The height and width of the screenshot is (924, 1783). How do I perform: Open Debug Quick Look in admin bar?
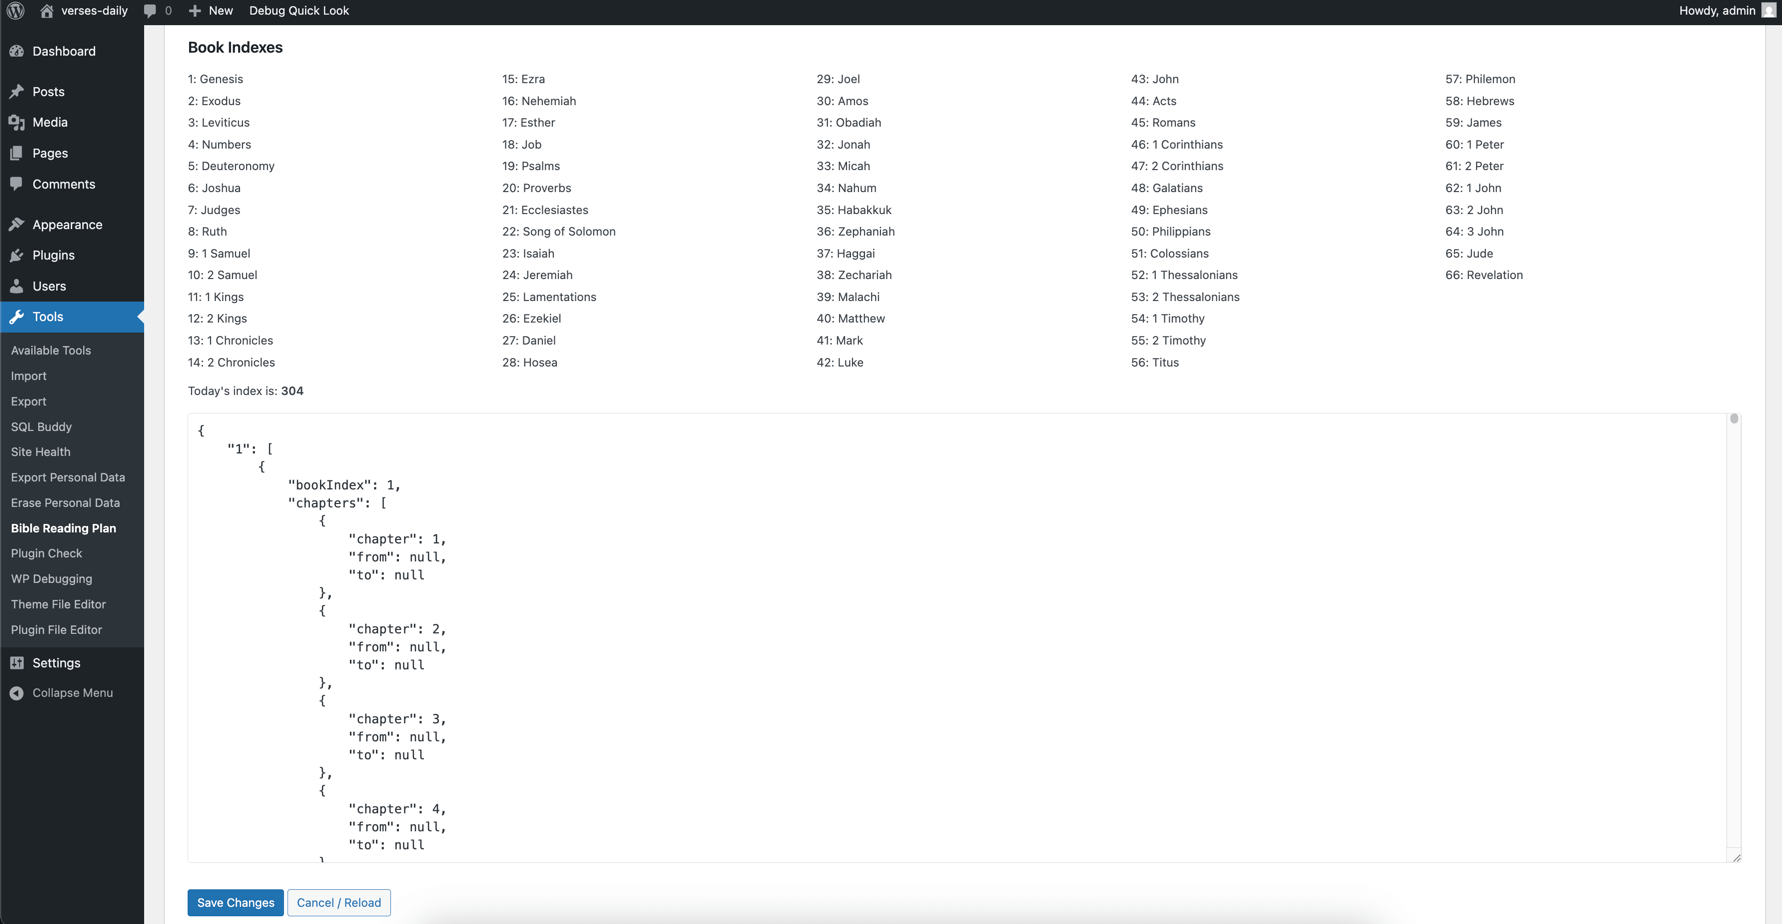299,11
